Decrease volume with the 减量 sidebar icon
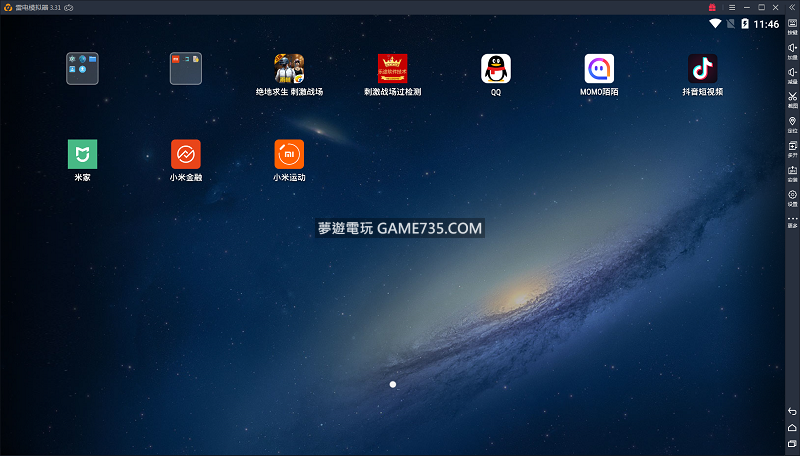 click(792, 75)
